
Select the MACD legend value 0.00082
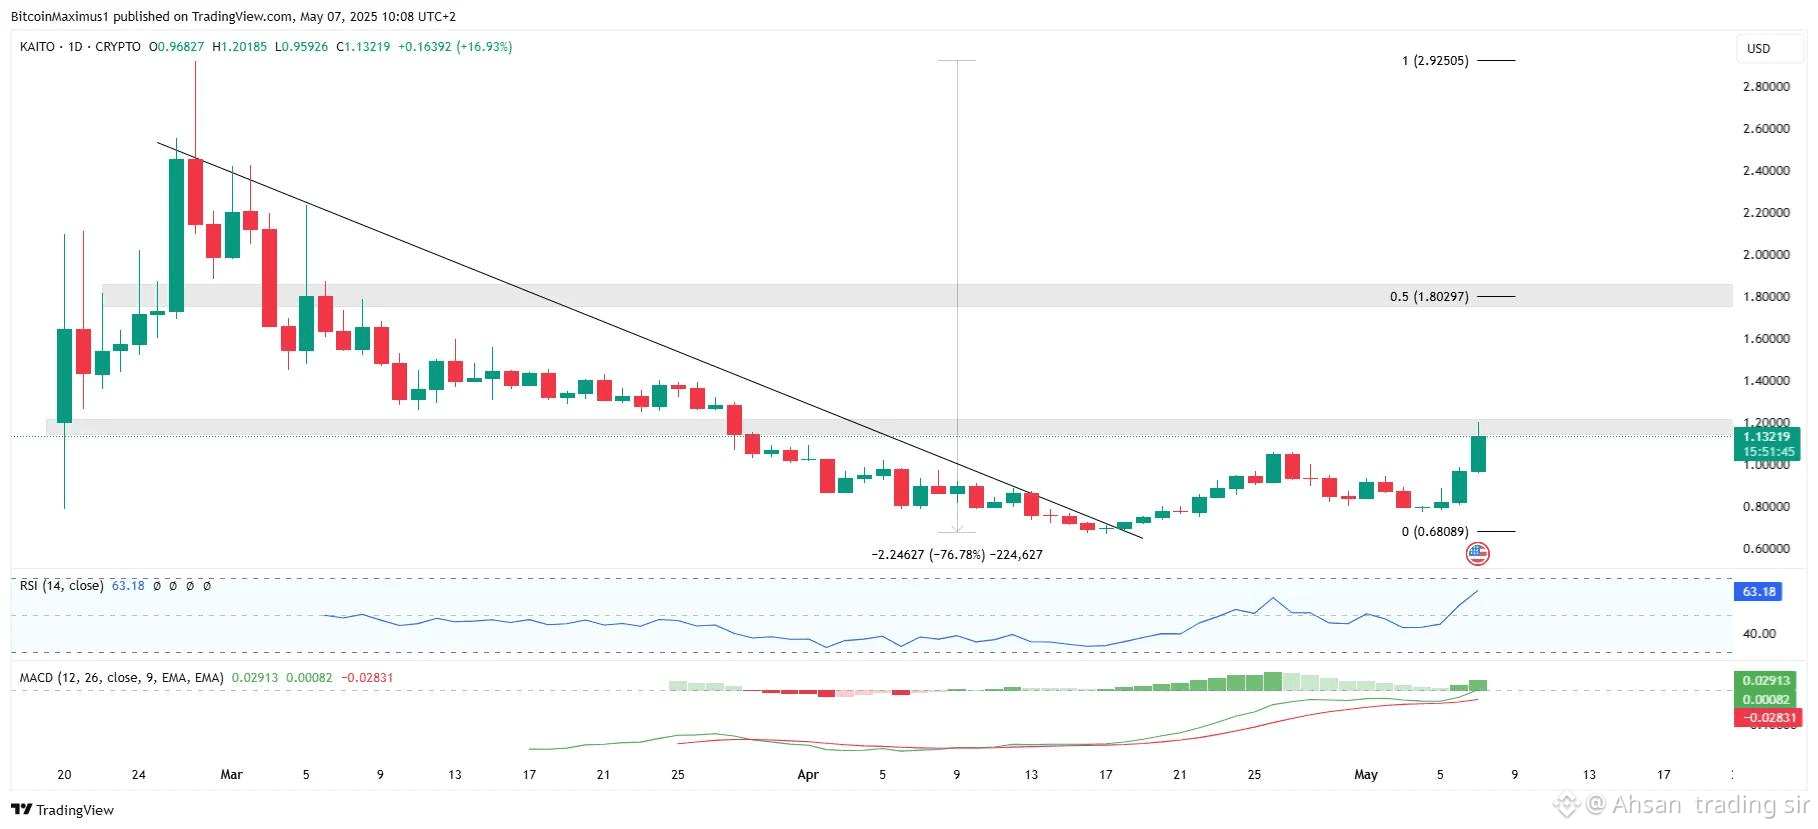(309, 678)
